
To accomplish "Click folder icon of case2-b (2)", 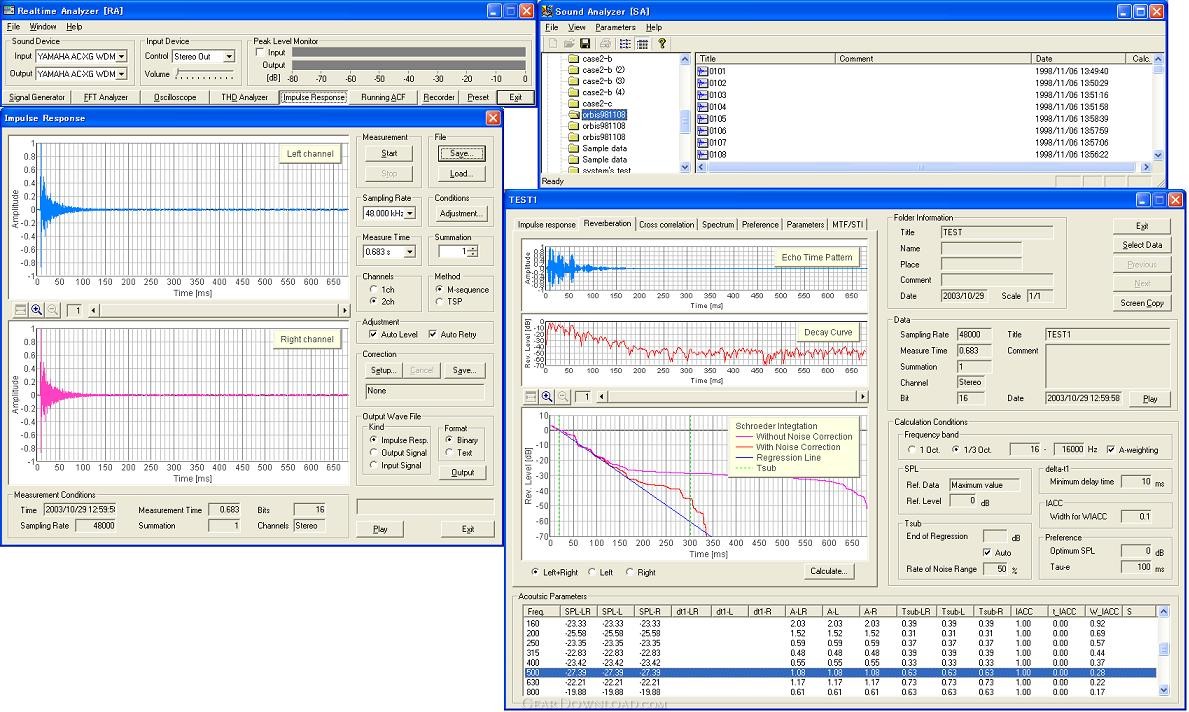I will click(573, 70).
